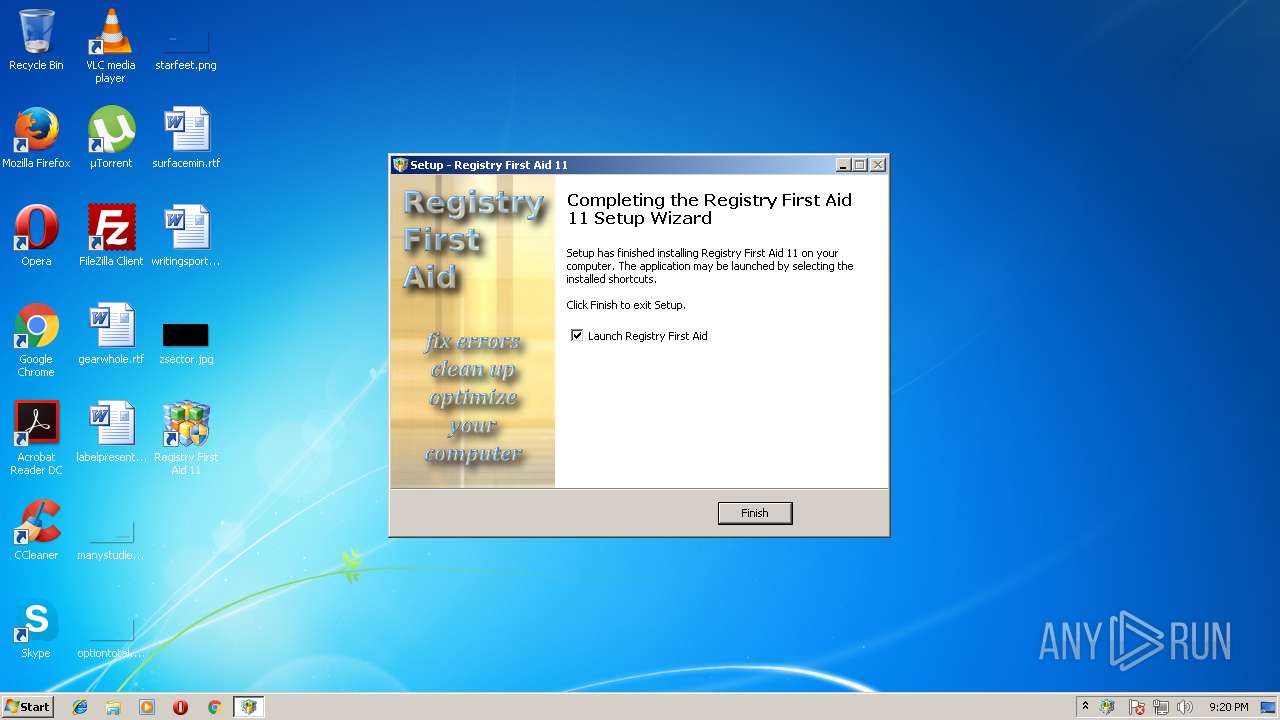Open Registry First Aid 11 desktop shortcut
Screen dimensions: 1280x720
186,438
